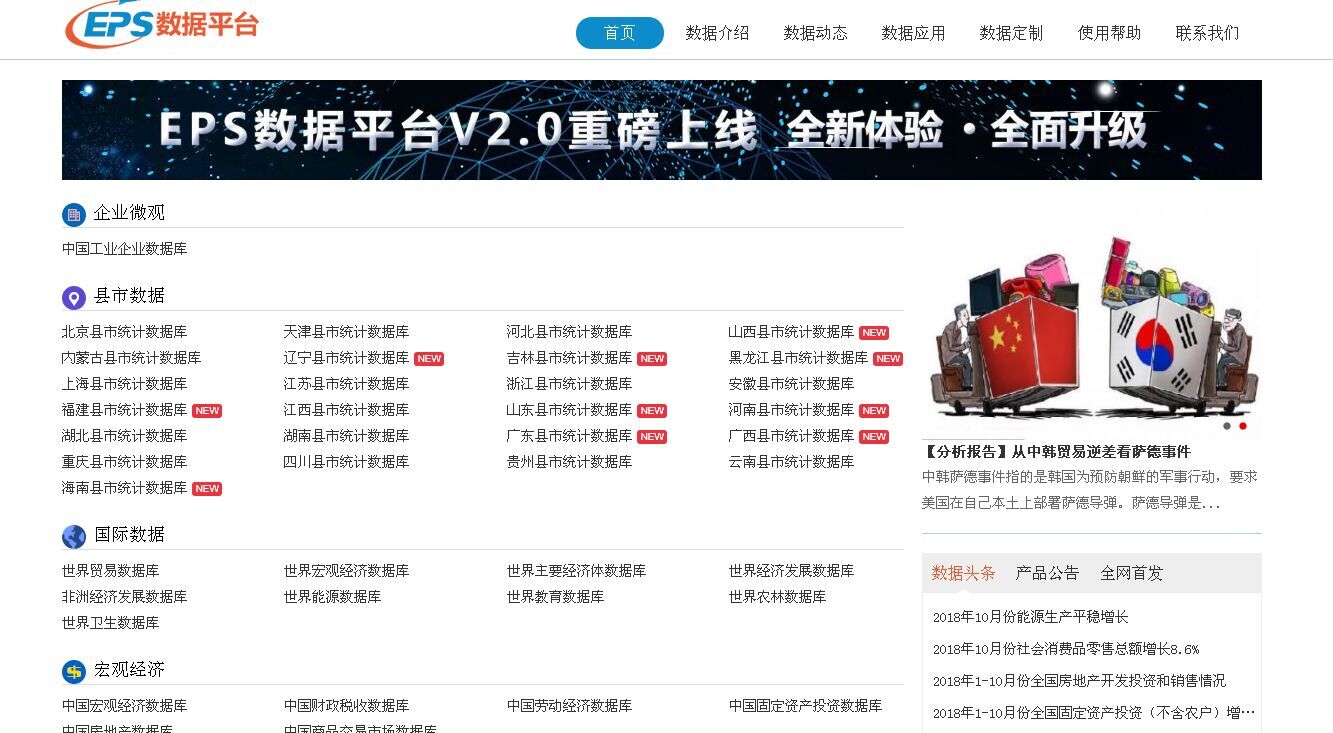Select the red carousel indicator dot
1333x733 pixels.
point(1243,426)
